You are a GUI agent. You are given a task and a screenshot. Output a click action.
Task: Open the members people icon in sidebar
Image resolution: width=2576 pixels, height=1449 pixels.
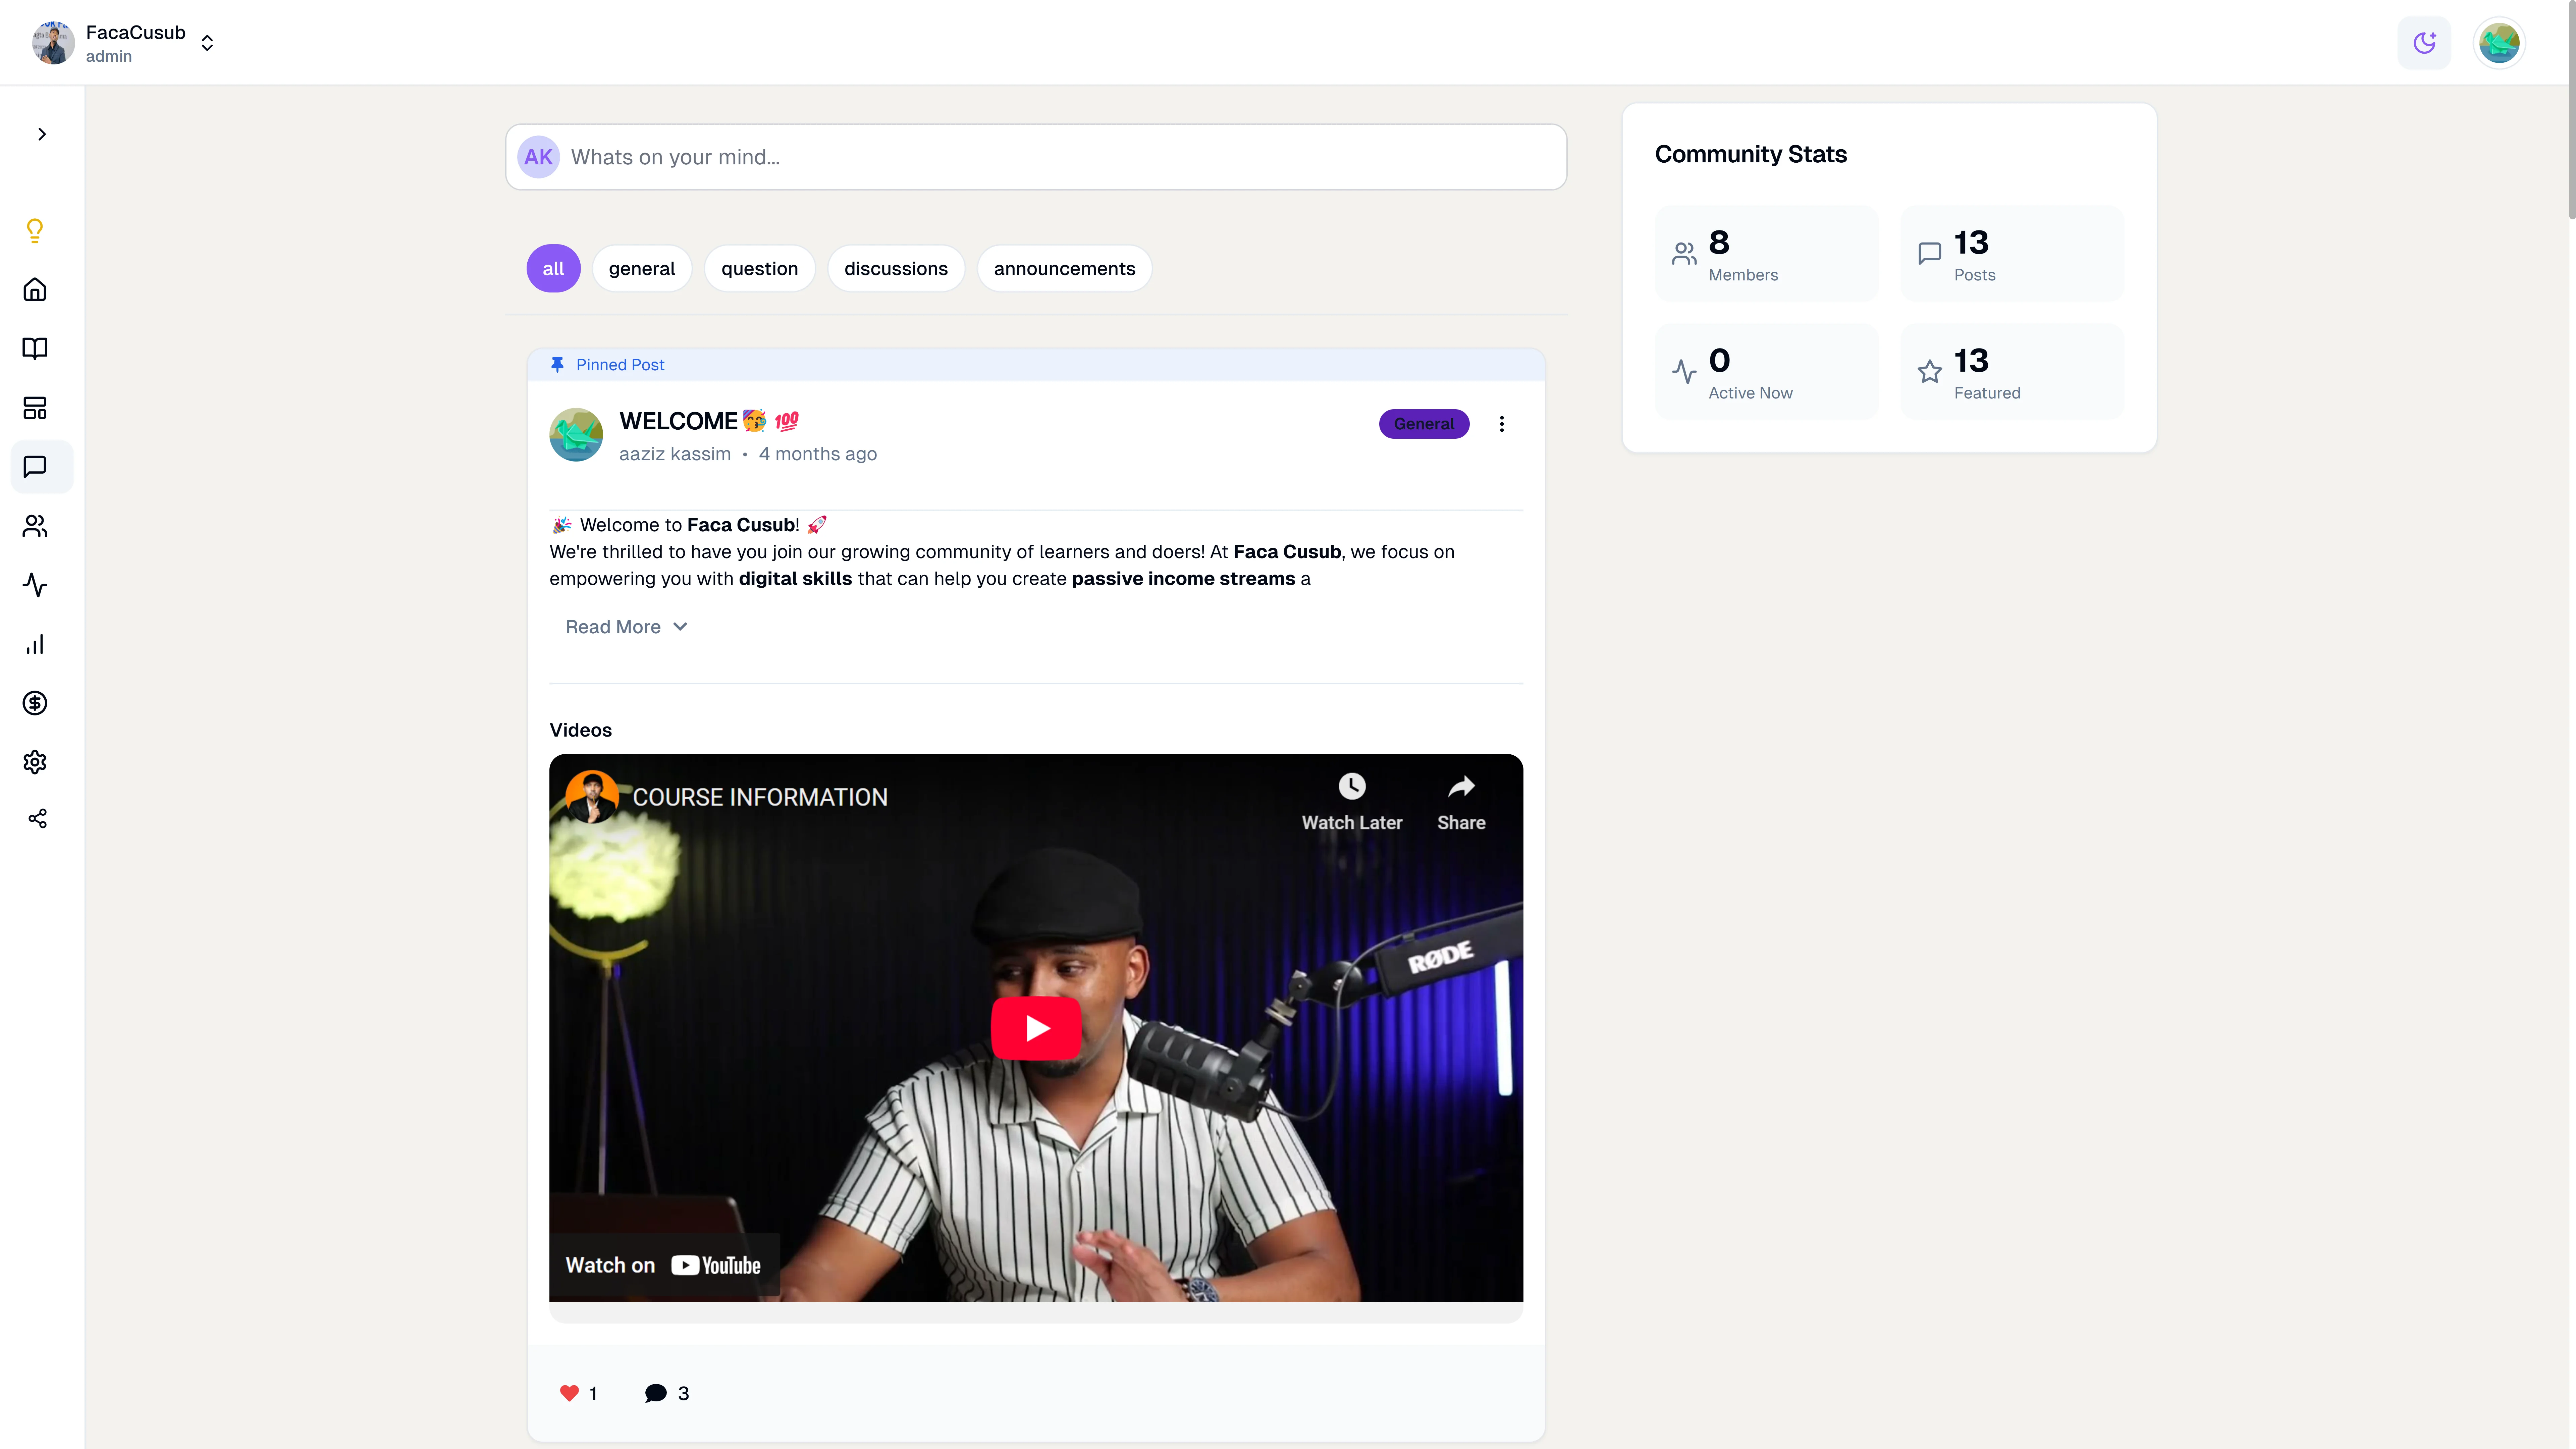(x=35, y=526)
